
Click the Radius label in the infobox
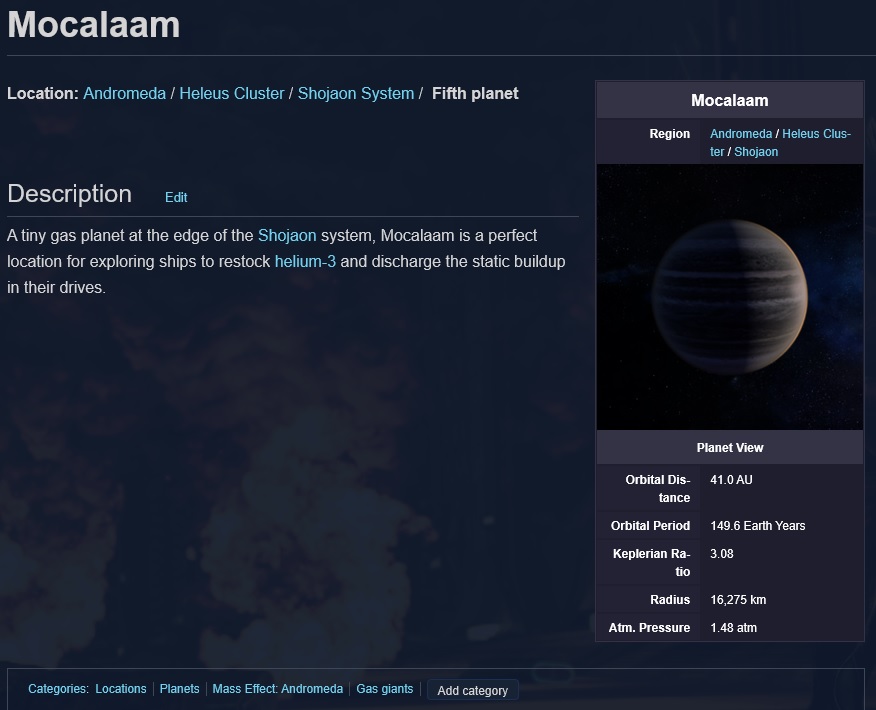coord(670,599)
